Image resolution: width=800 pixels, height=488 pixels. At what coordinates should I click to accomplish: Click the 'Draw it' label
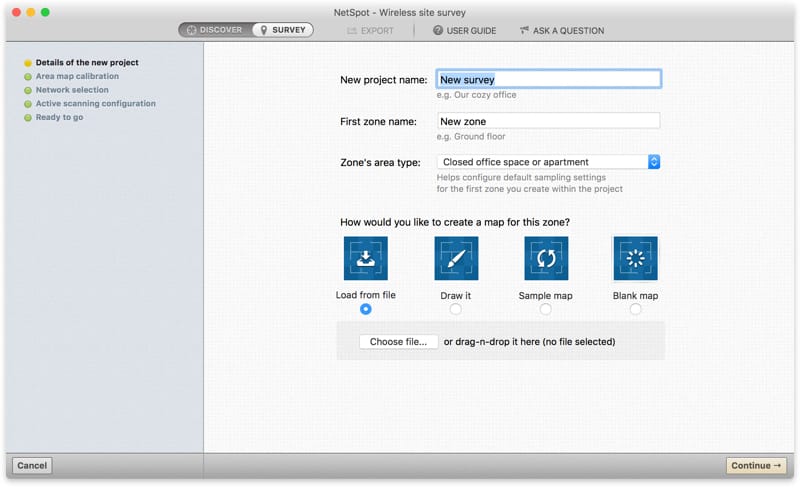click(456, 296)
